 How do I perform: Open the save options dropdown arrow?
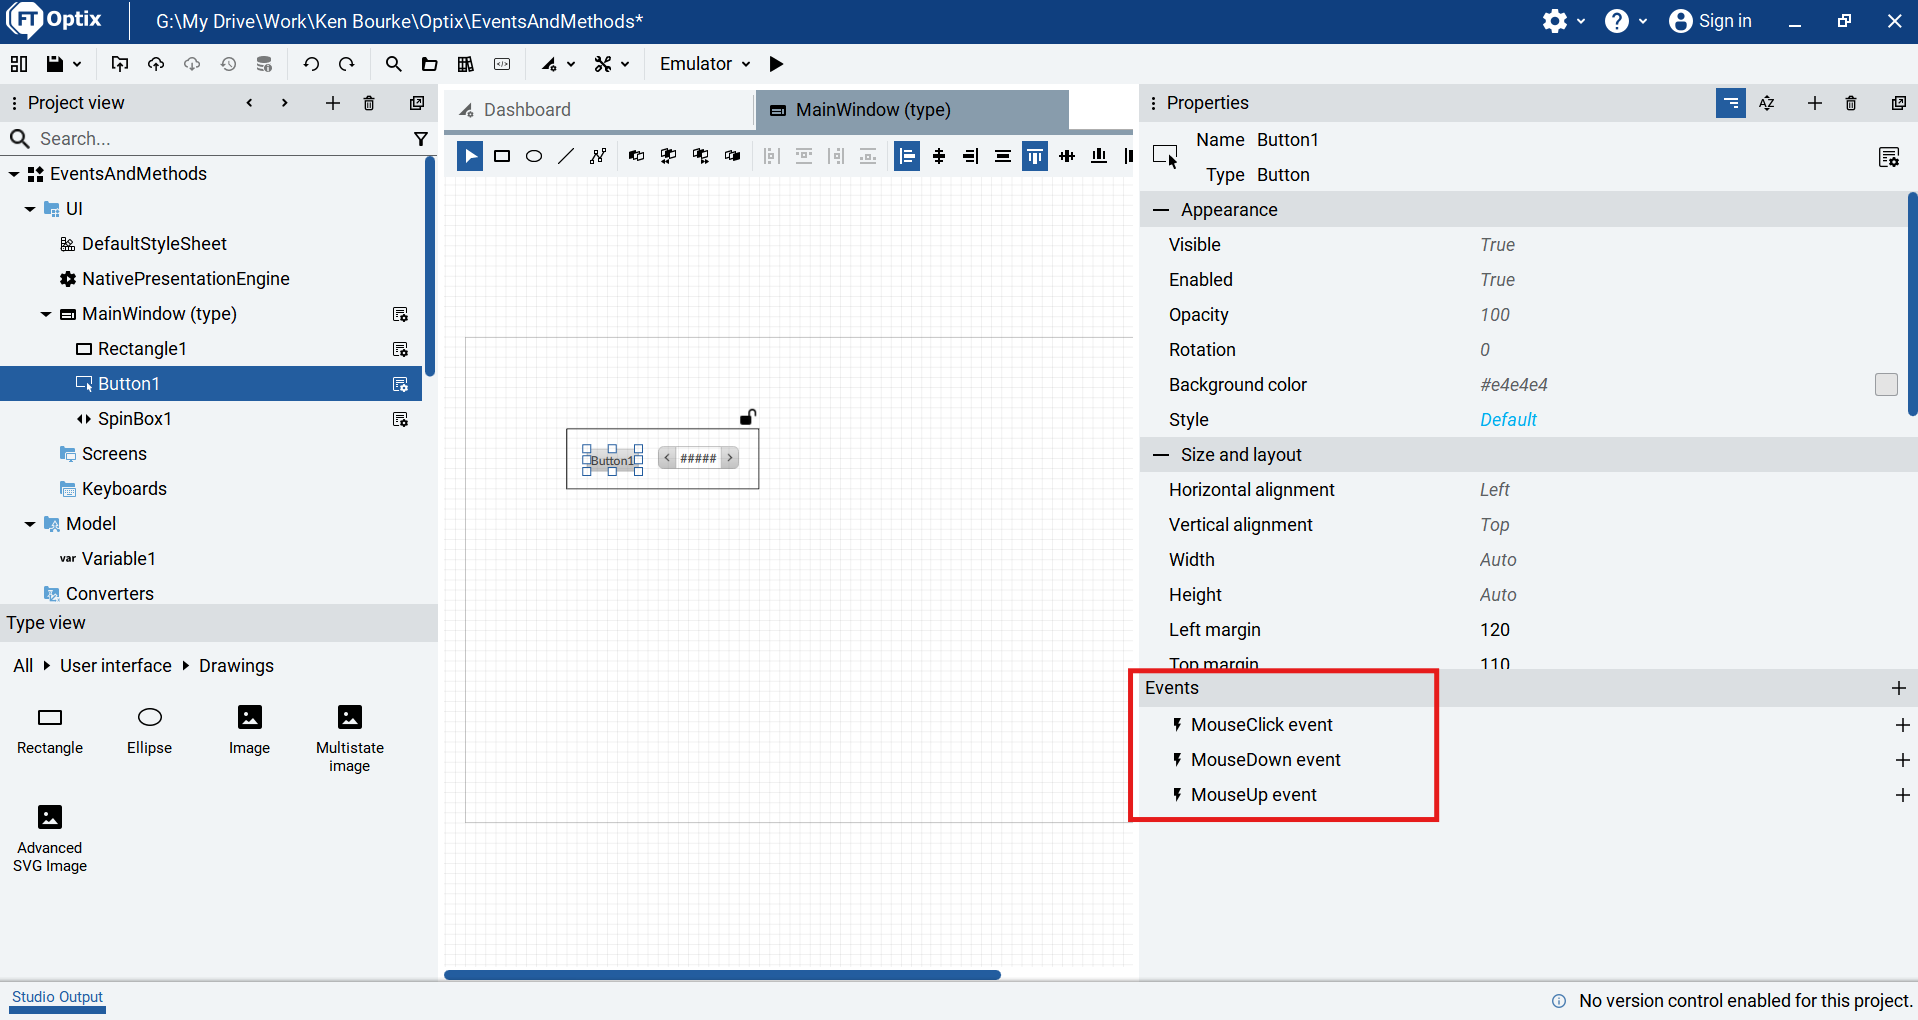click(77, 64)
